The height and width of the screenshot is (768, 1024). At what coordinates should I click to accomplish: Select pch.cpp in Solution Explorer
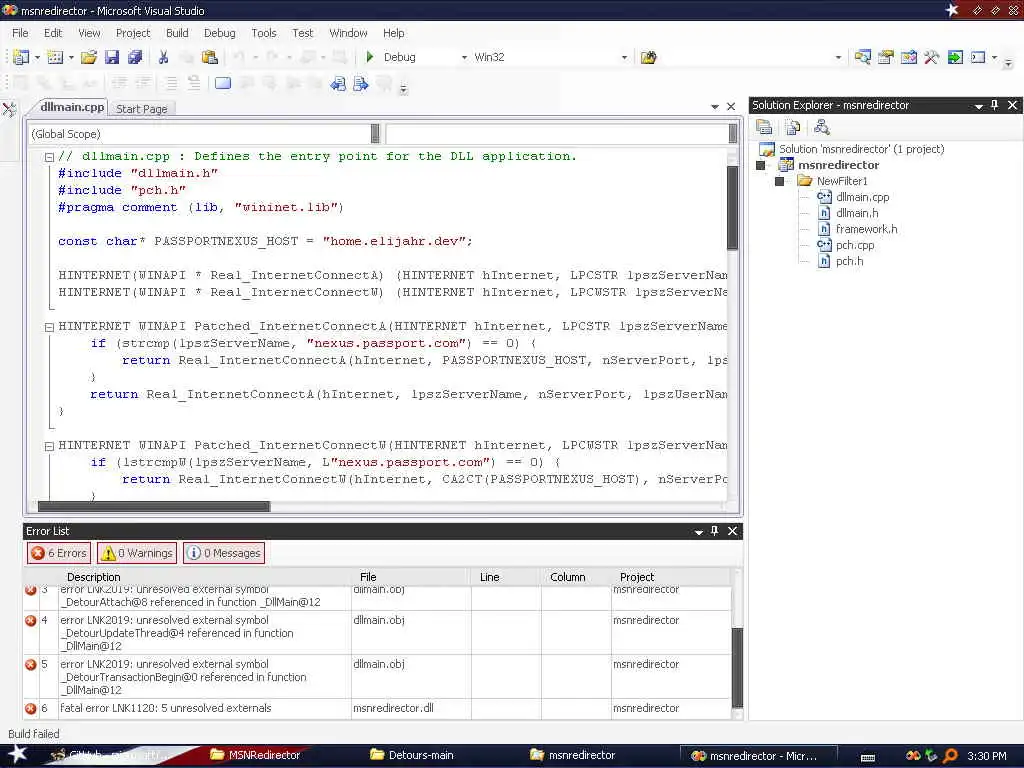coord(854,245)
